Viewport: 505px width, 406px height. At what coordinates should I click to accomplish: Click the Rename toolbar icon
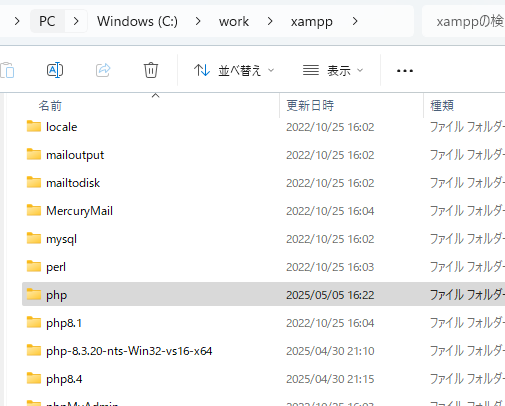click(55, 70)
